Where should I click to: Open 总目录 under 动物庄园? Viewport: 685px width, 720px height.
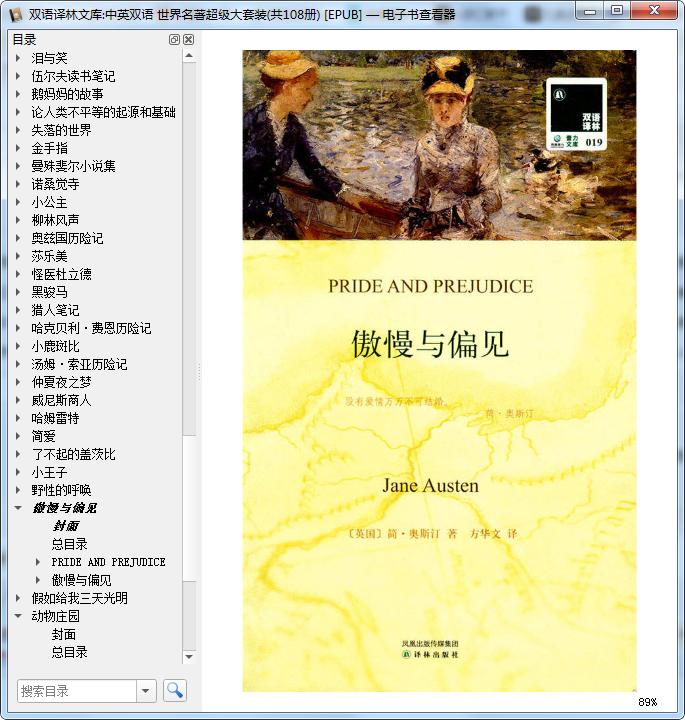tap(69, 652)
